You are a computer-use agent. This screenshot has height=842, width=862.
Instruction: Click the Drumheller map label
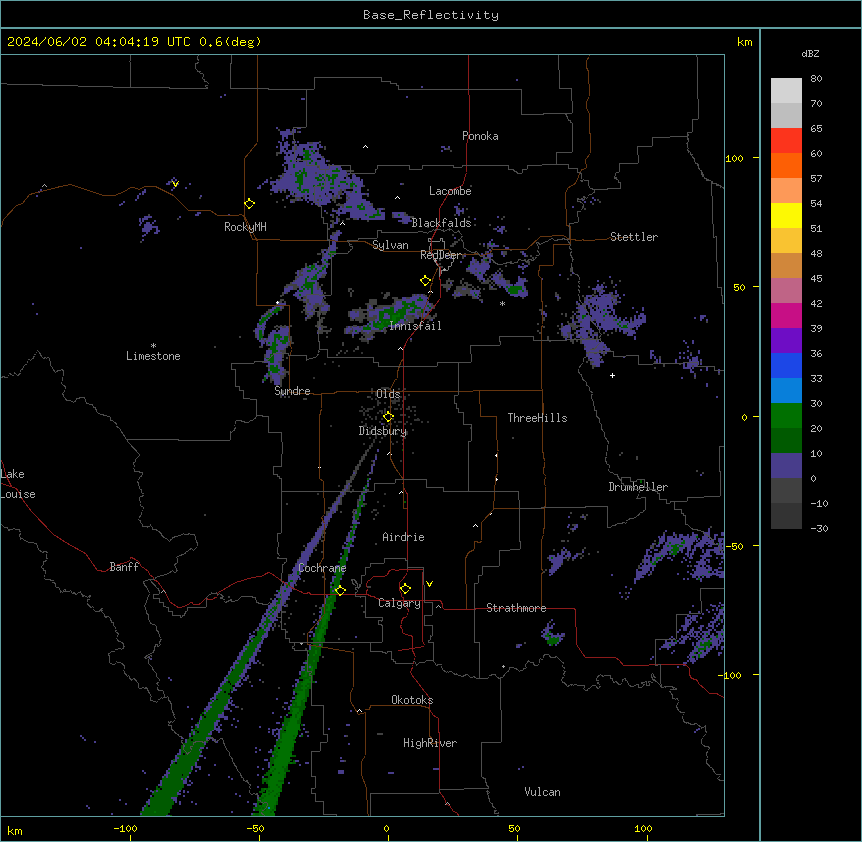(x=638, y=487)
